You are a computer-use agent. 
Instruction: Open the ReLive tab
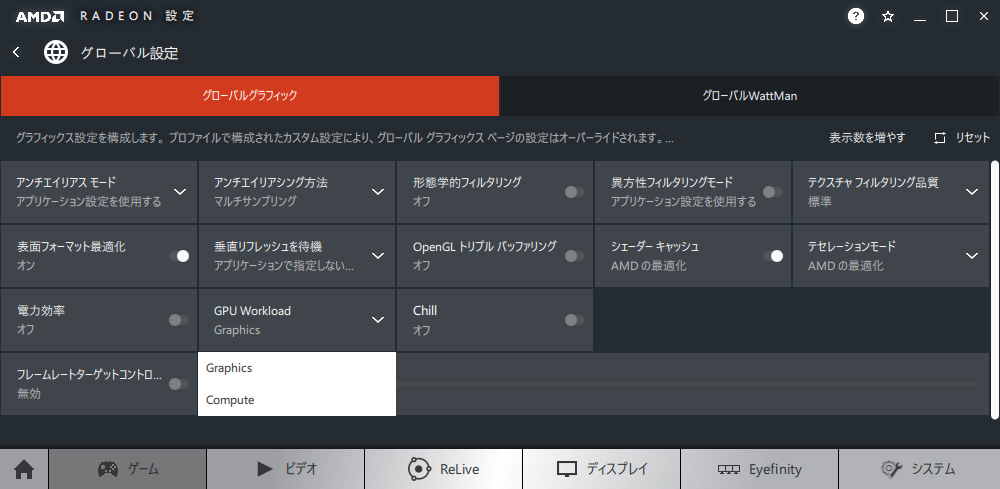443,469
